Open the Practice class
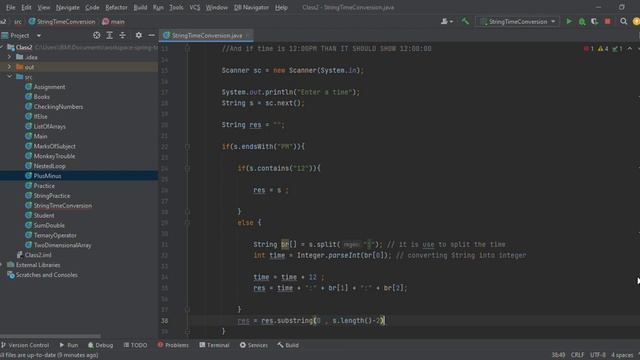Image resolution: width=640 pixels, height=360 pixels. [44, 186]
